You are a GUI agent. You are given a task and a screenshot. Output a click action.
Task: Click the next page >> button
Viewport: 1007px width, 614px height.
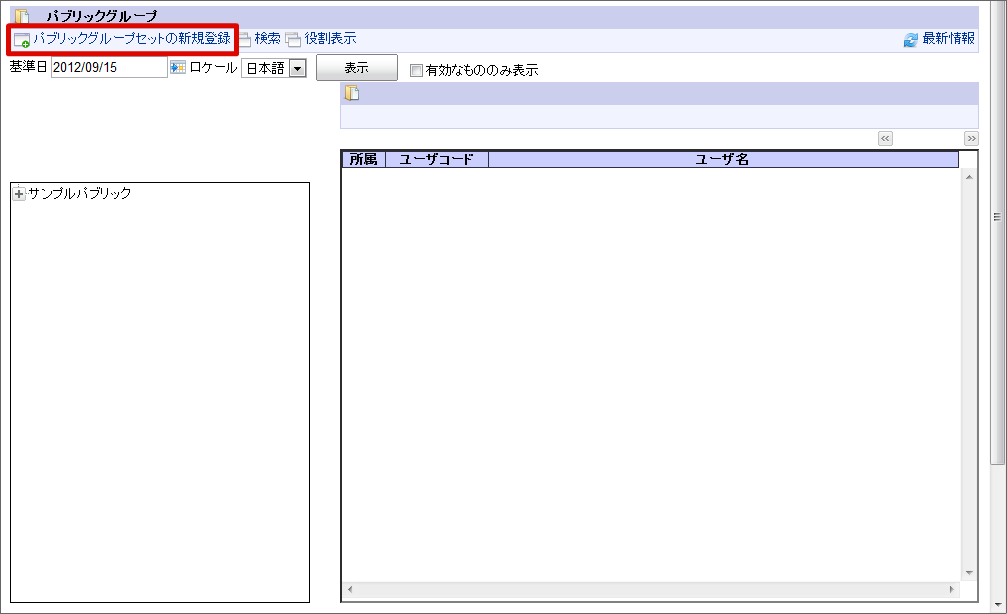pos(971,138)
